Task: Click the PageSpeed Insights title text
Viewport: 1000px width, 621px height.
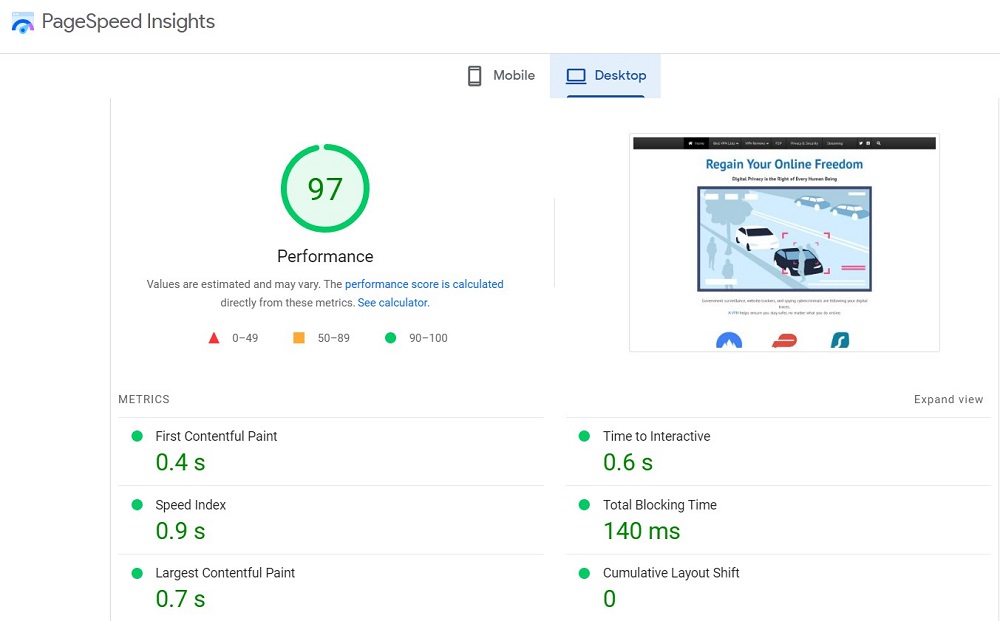Action: tap(128, 22)
